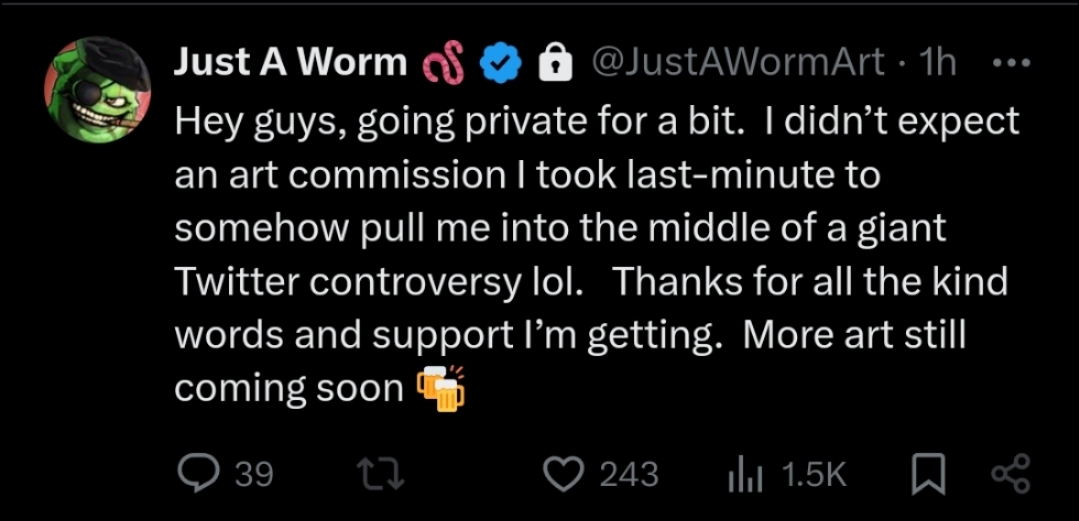Click the clinking beer mugs emoji
The height and width of the screenshot is (521, 1079).
pyautogui.click(x=441, y=387)
